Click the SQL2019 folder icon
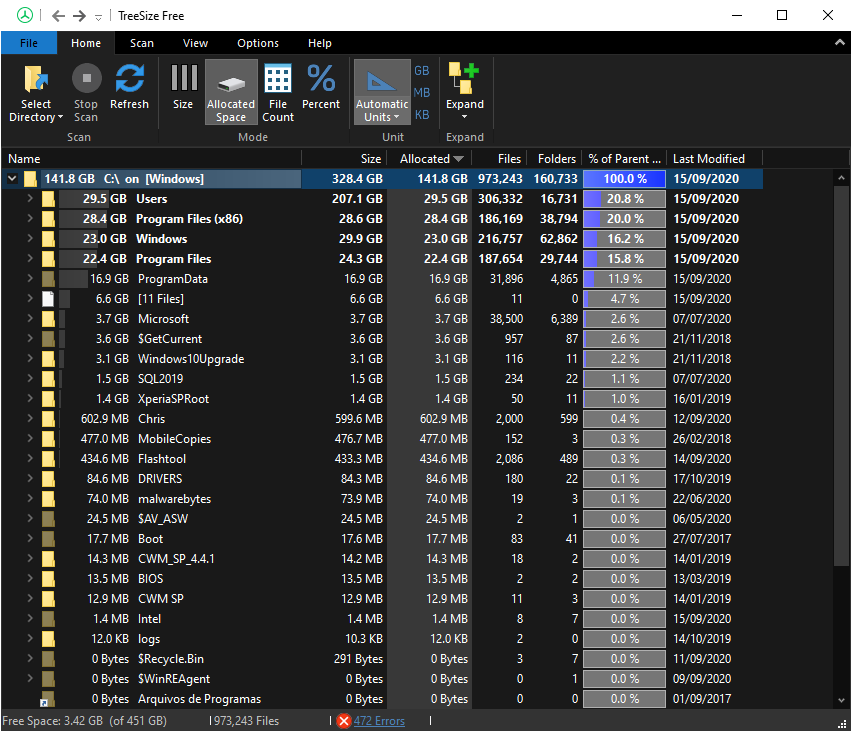852x732 pixels. (48, 379)
